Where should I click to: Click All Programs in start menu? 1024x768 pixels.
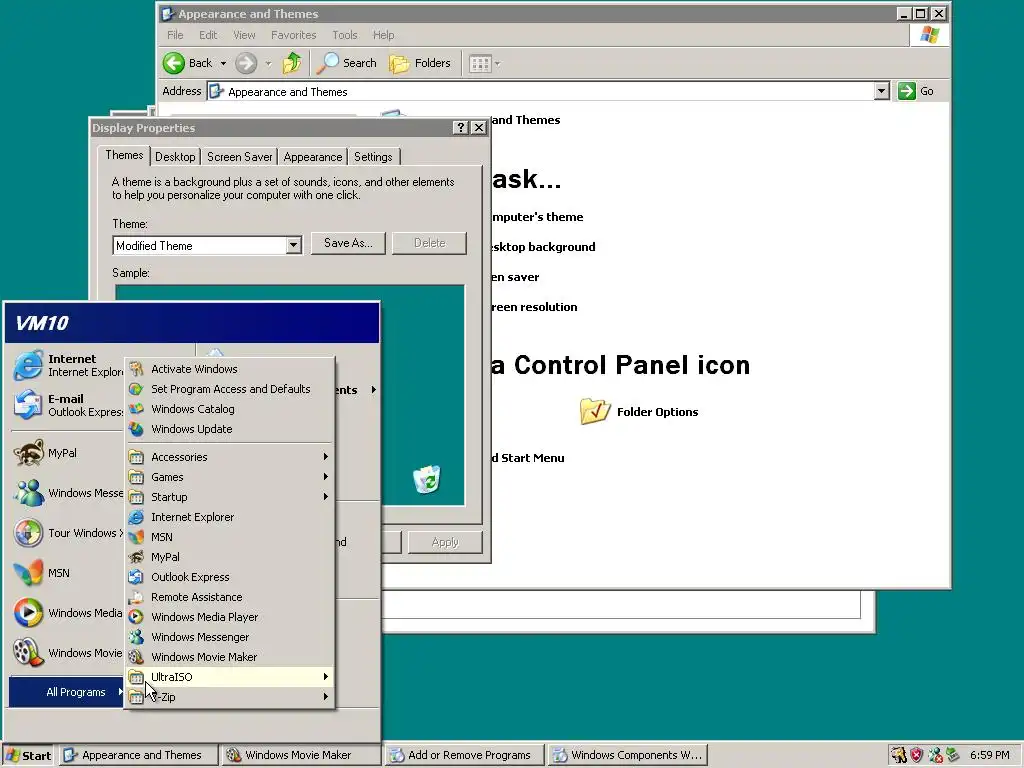click(67, 692)
